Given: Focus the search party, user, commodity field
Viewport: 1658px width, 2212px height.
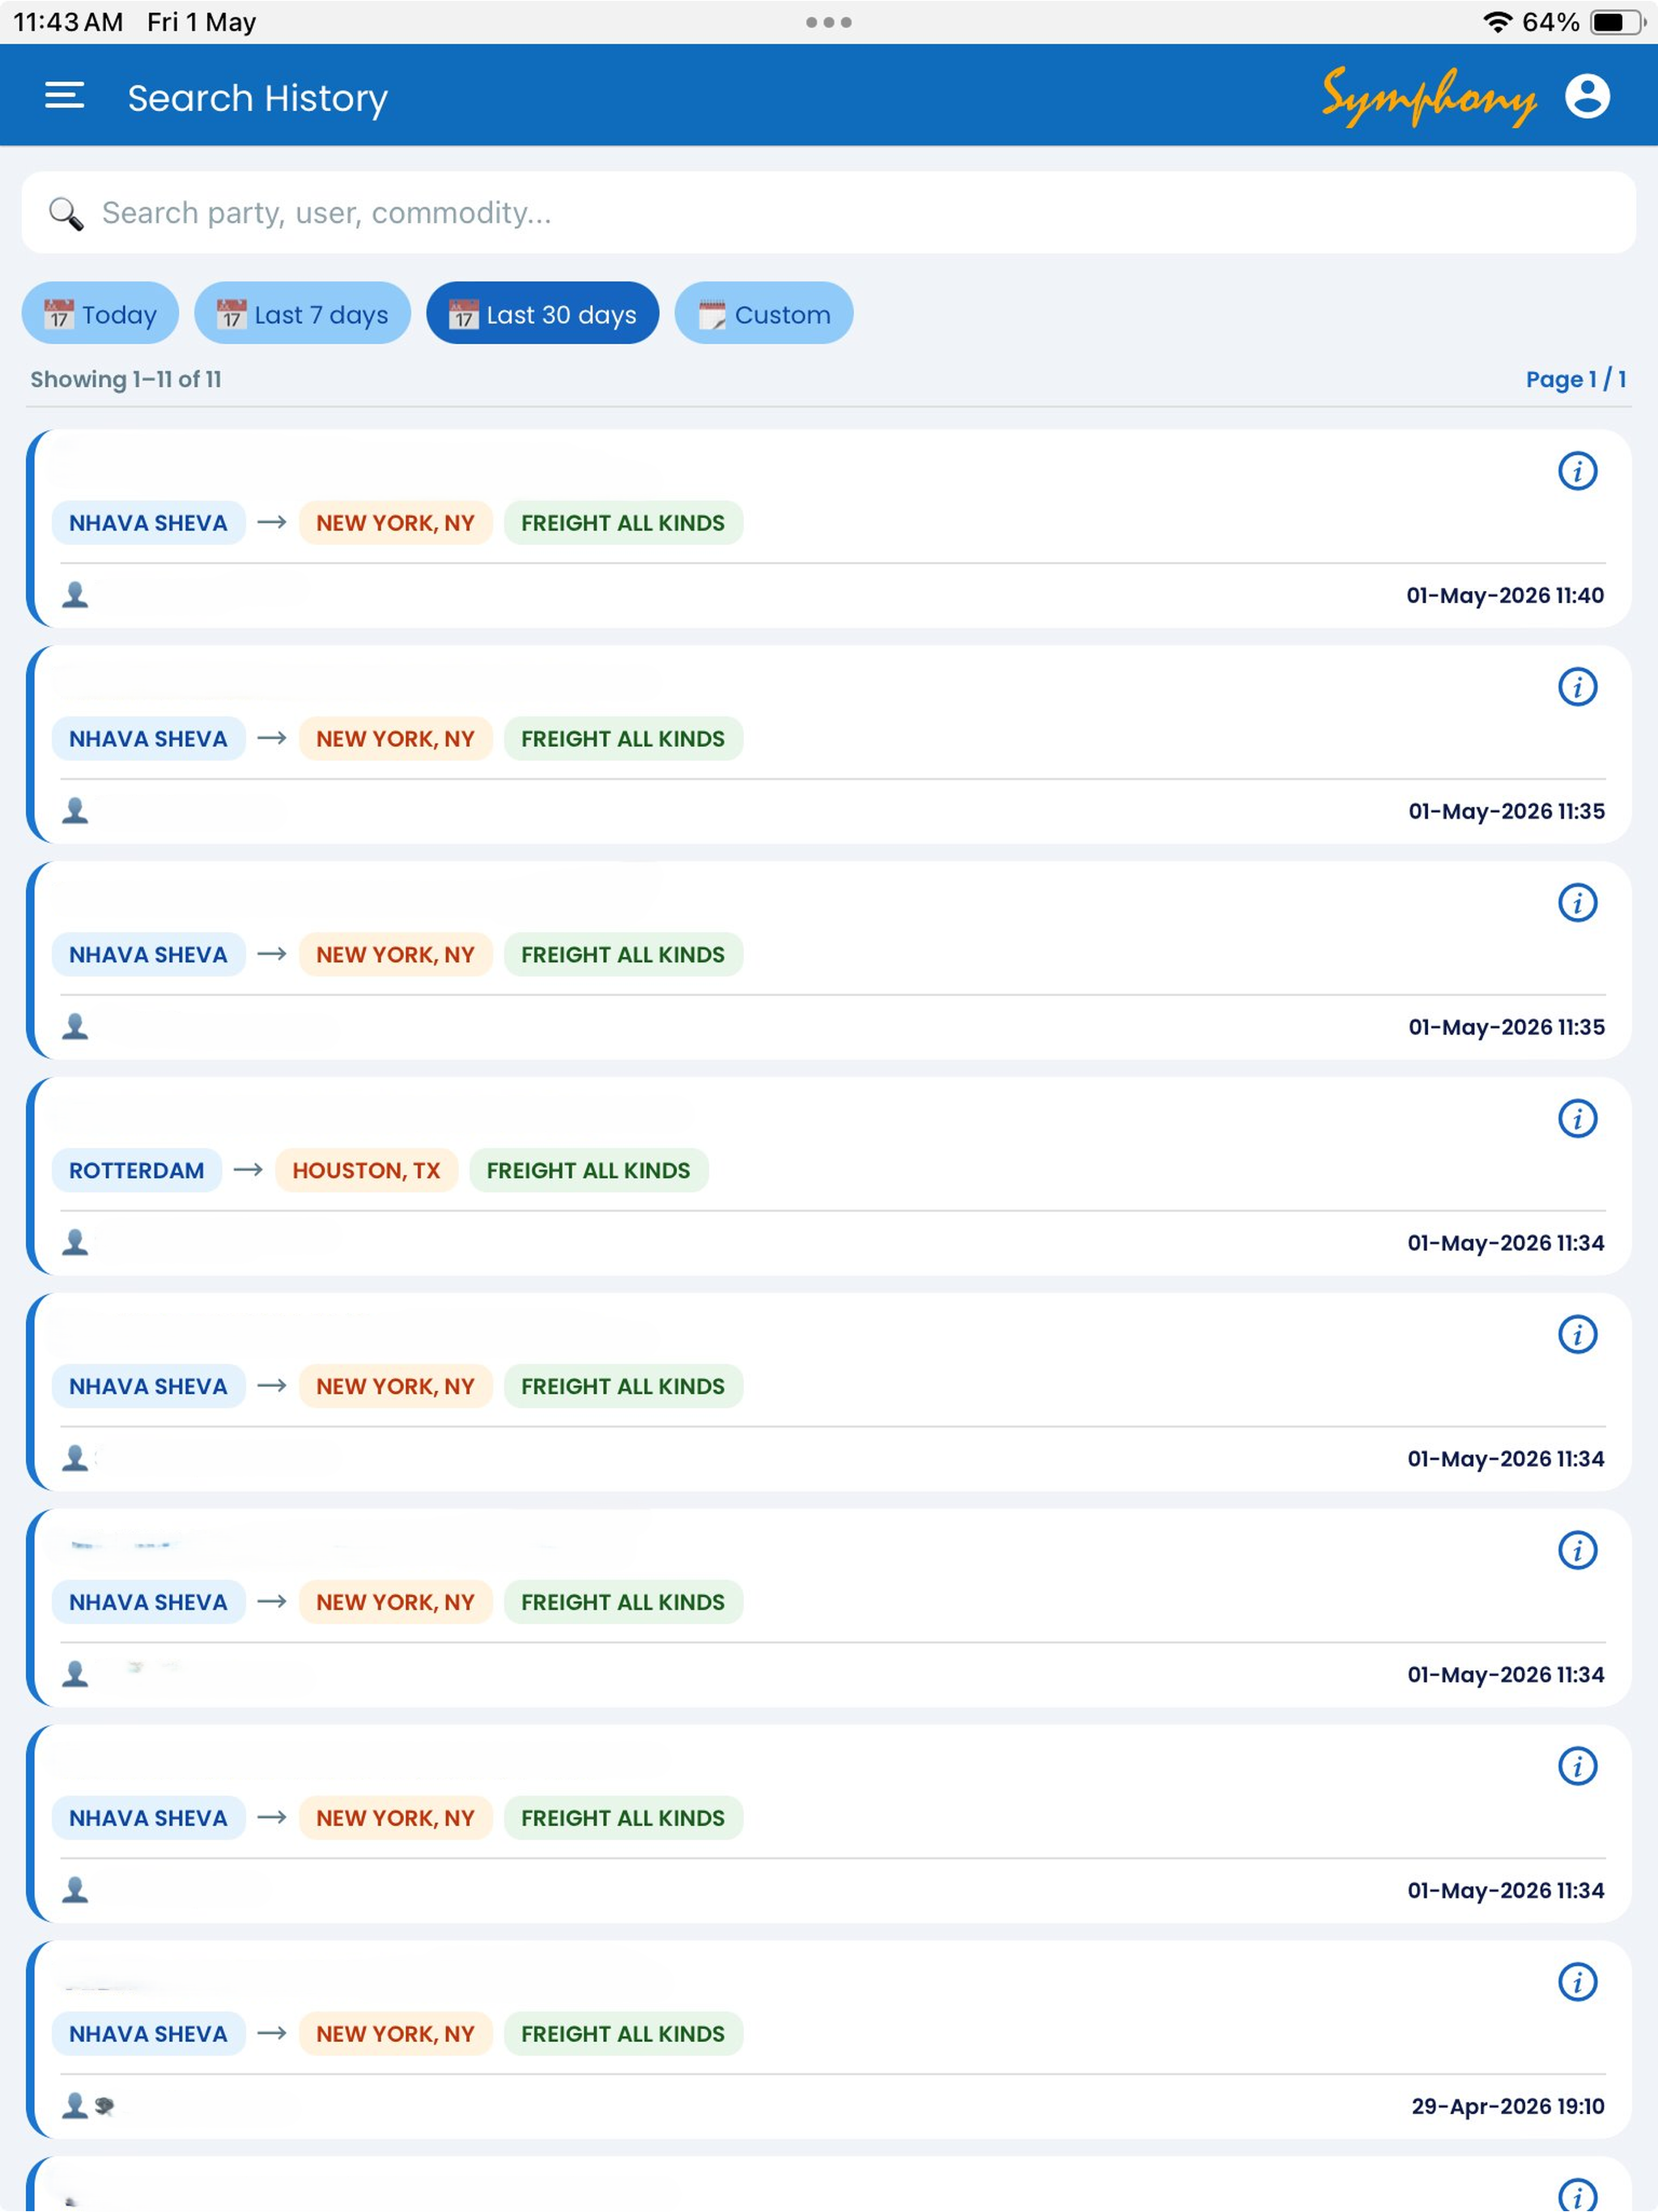Looking at the screenshot, I should [x=829, y=212].
